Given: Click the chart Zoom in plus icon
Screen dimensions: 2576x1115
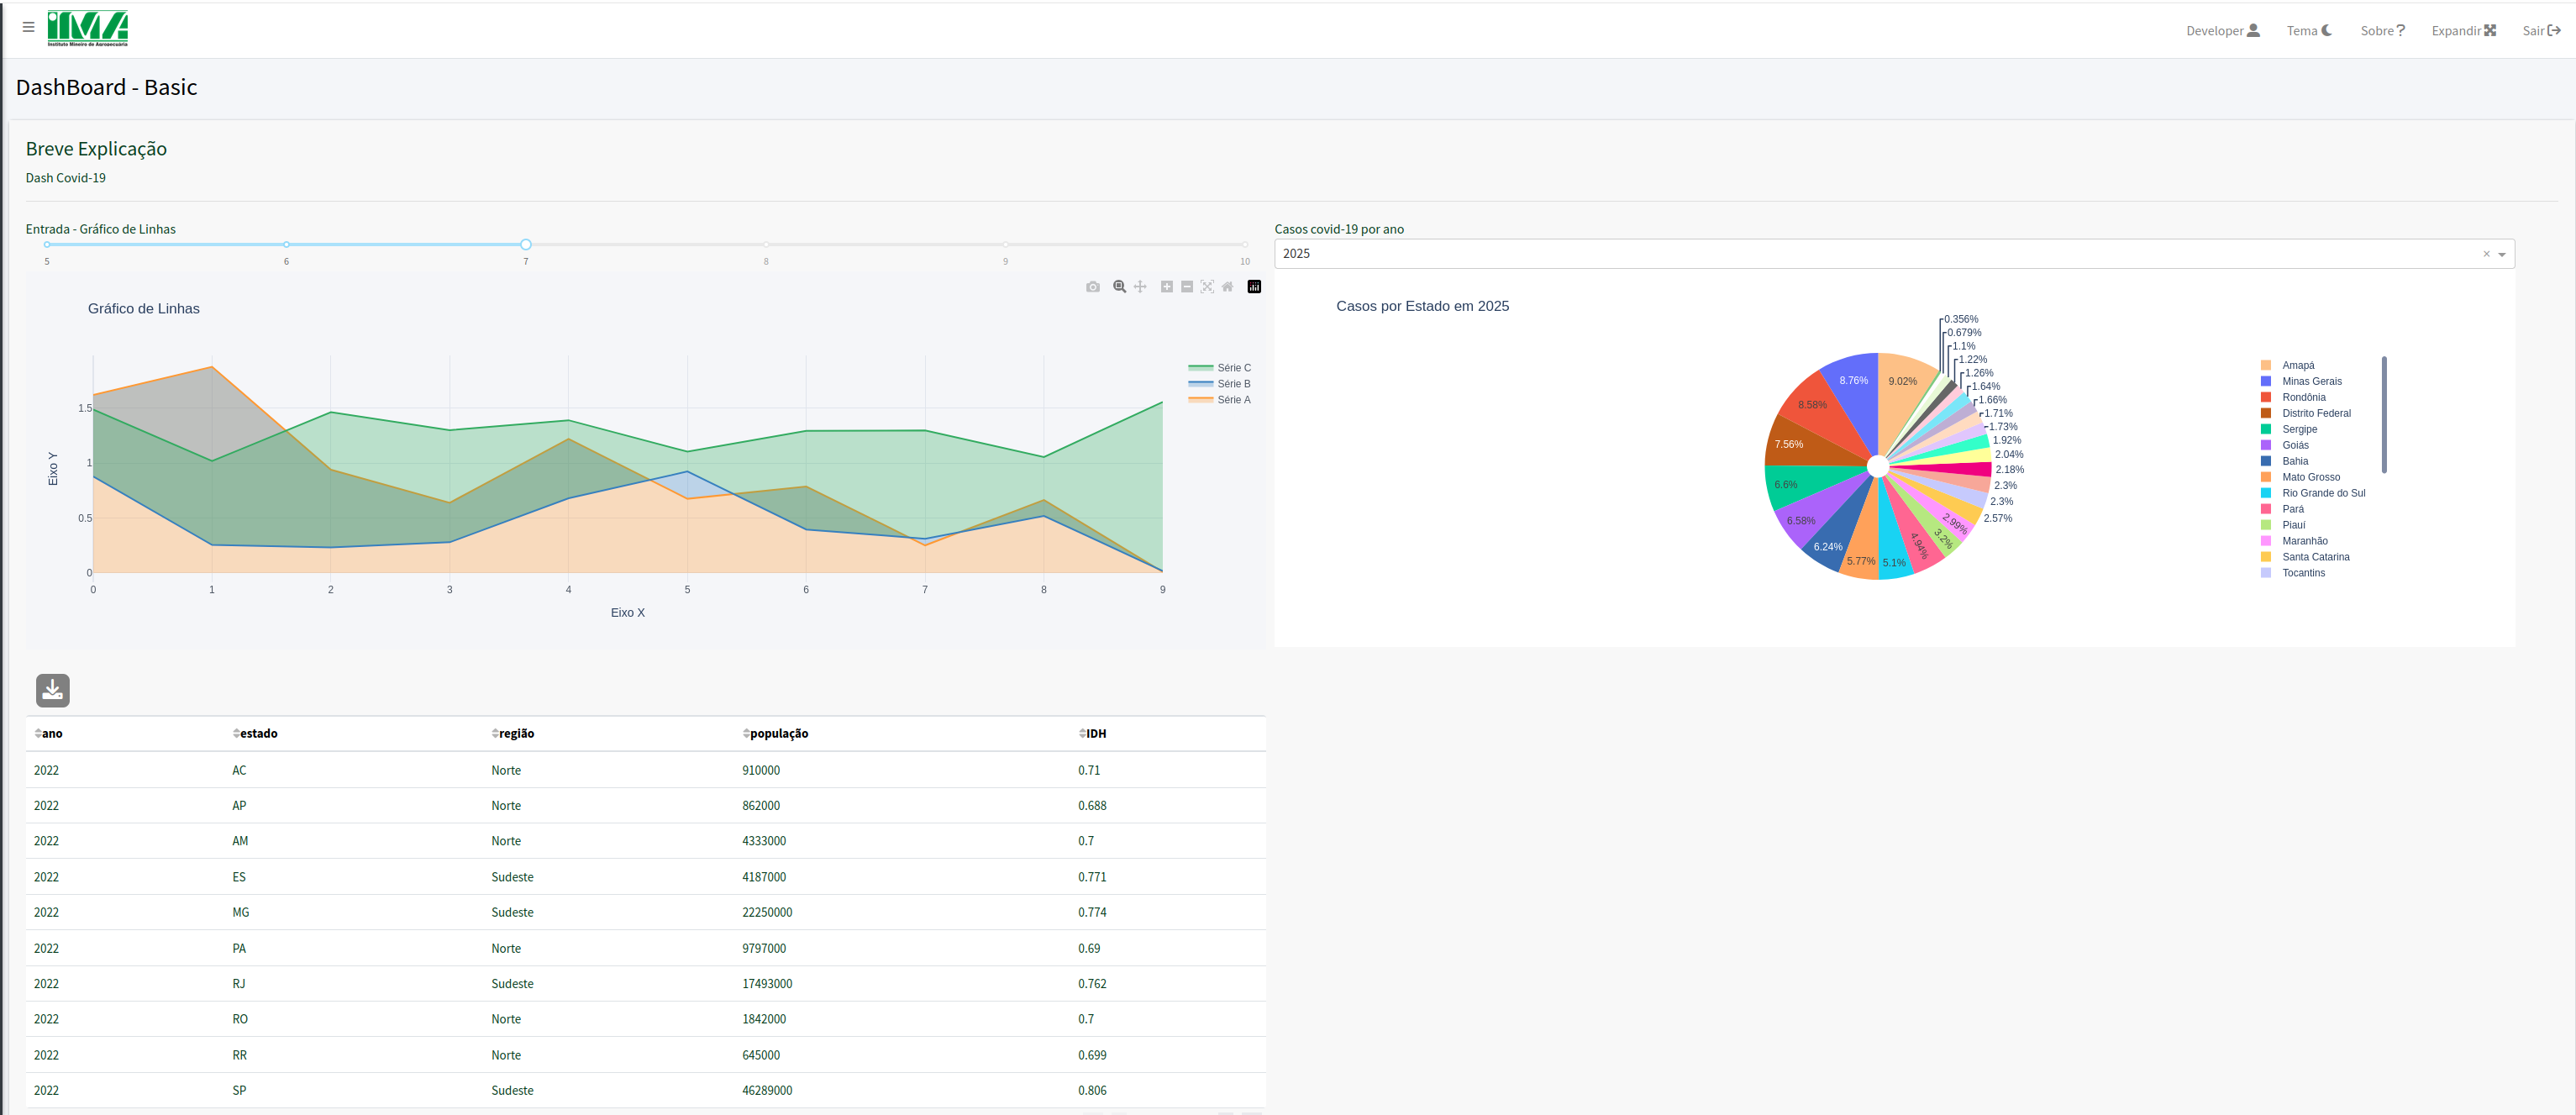Looking at the screenshot, I should 1166,287.
